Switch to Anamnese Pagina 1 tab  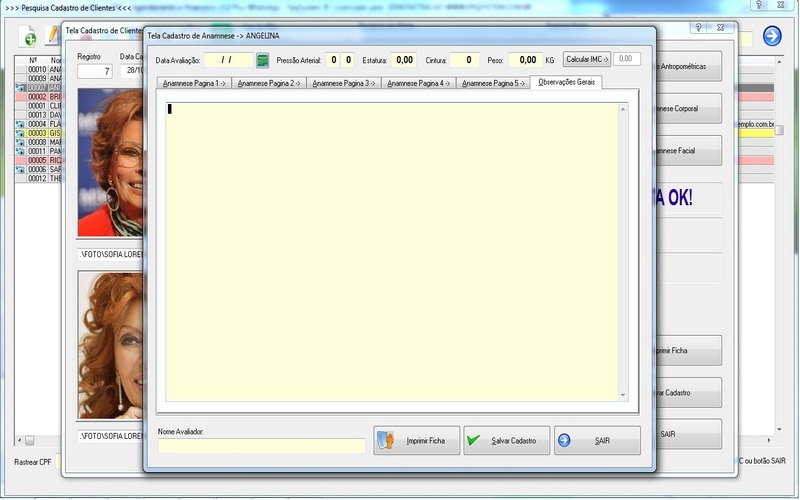click(x=194, y=83)
